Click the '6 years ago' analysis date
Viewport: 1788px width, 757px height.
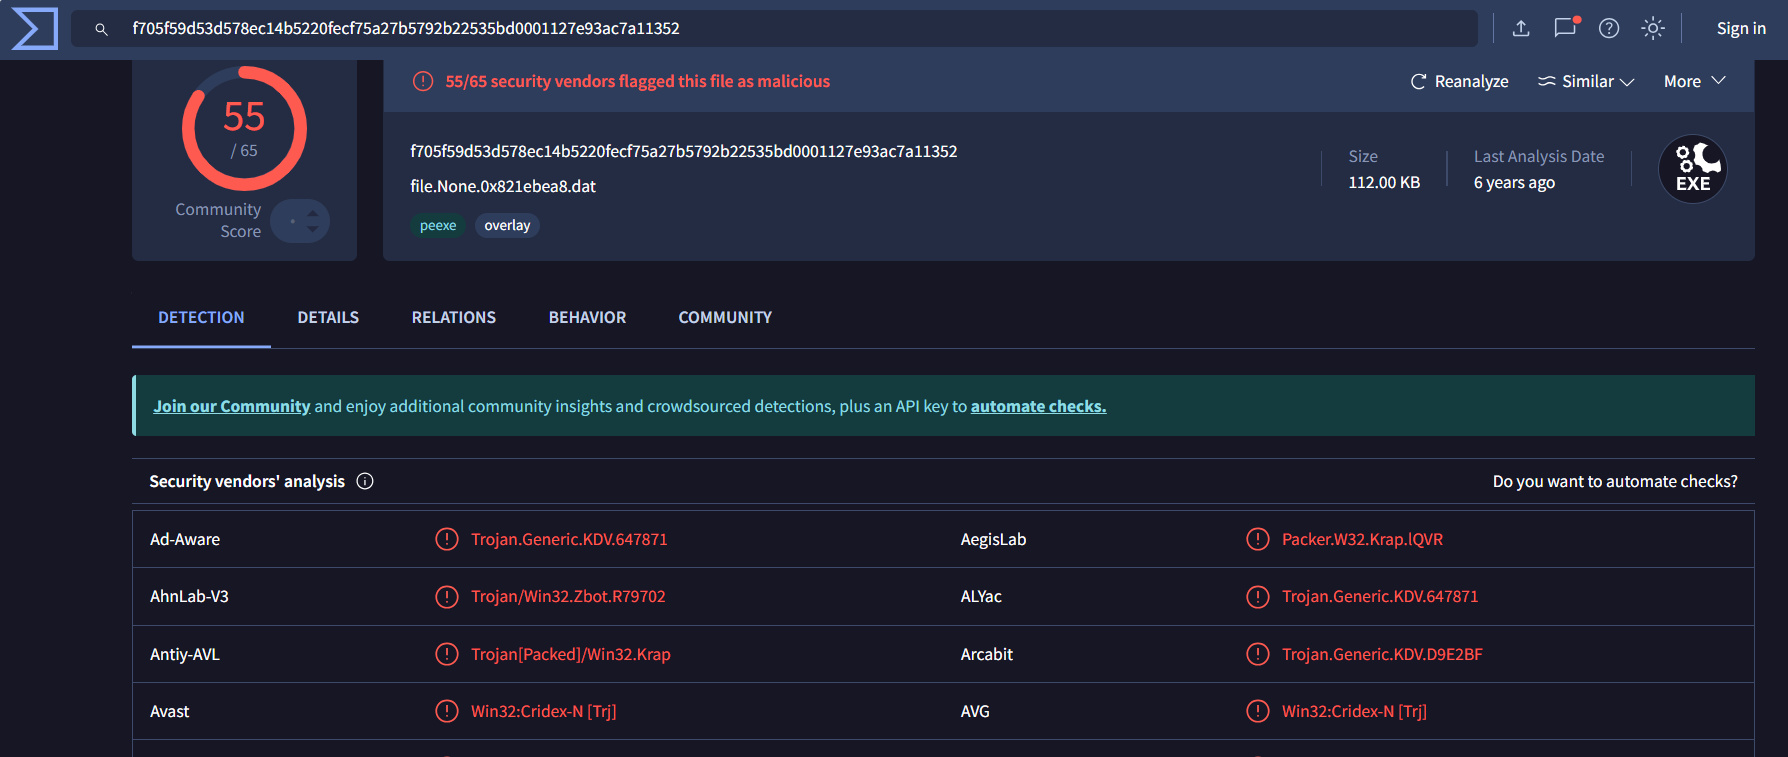tap(1514, 182)
